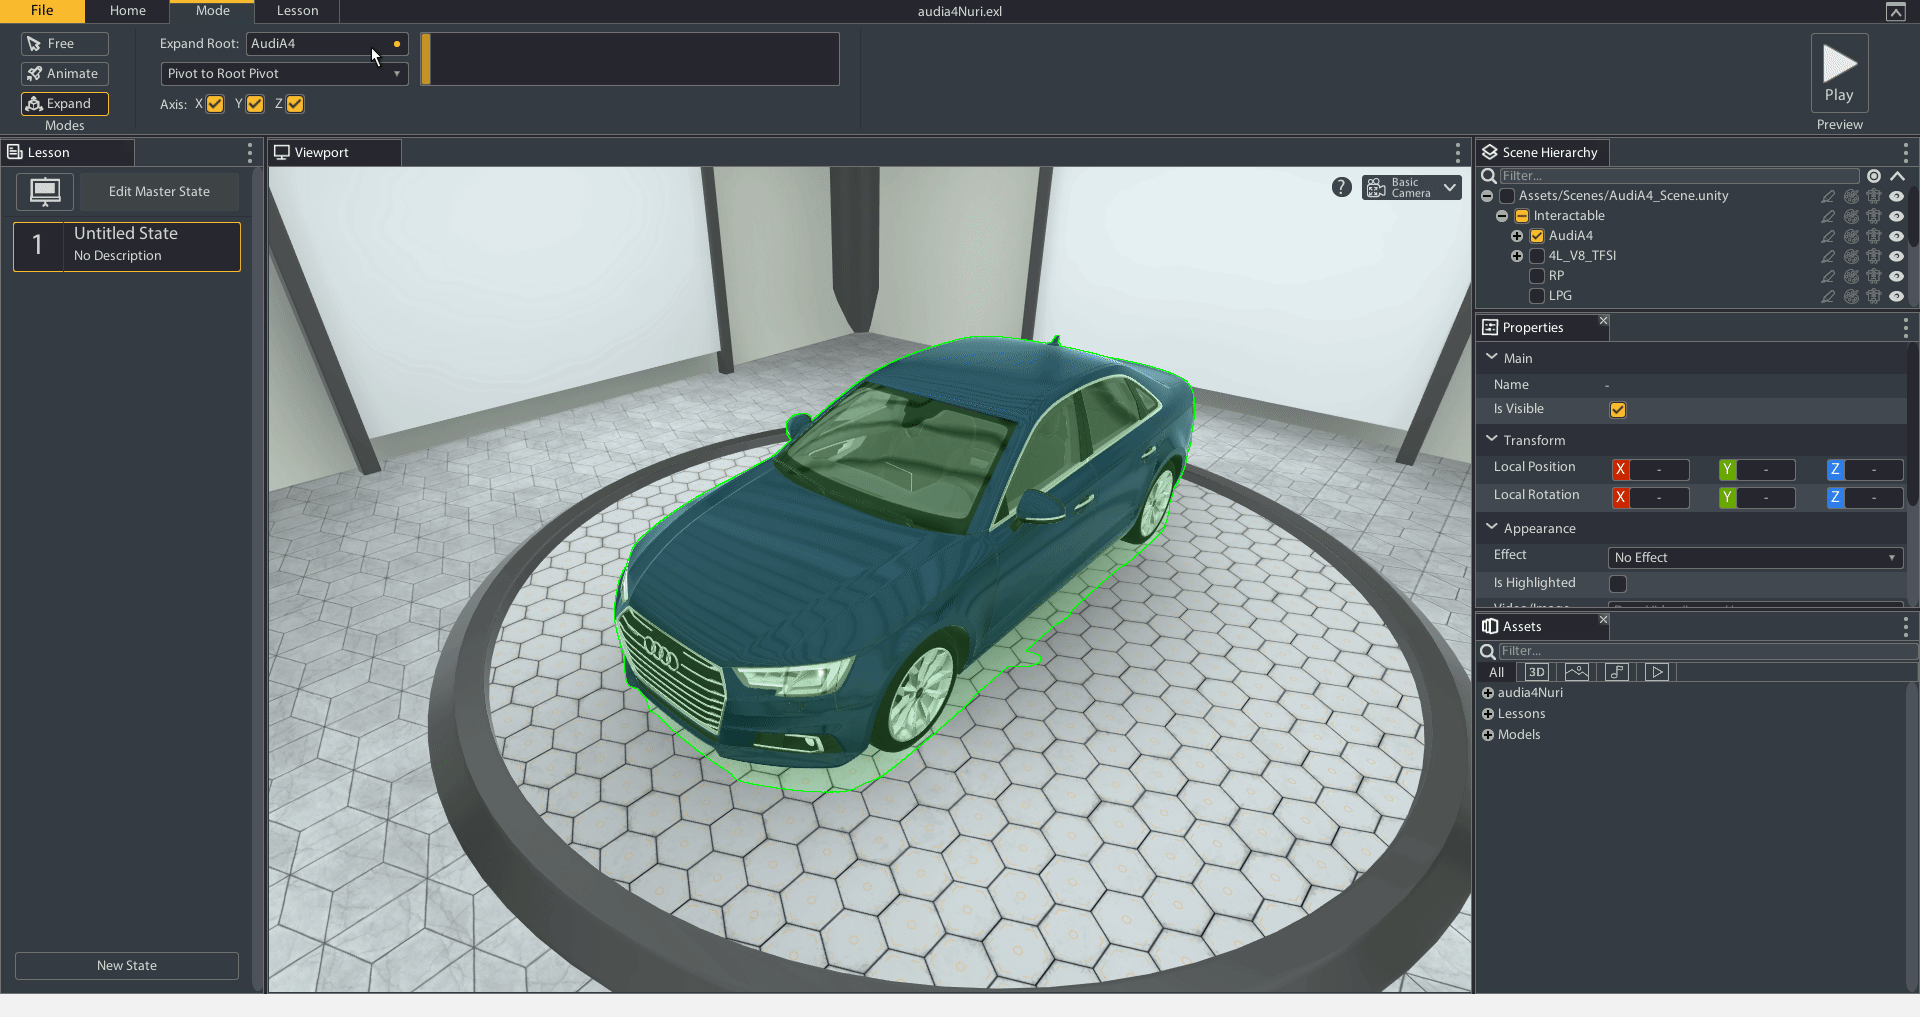This screenshot has width=1920, height=1017.
Task: Click the master state monitor icon
Action: tap(45, 191)
